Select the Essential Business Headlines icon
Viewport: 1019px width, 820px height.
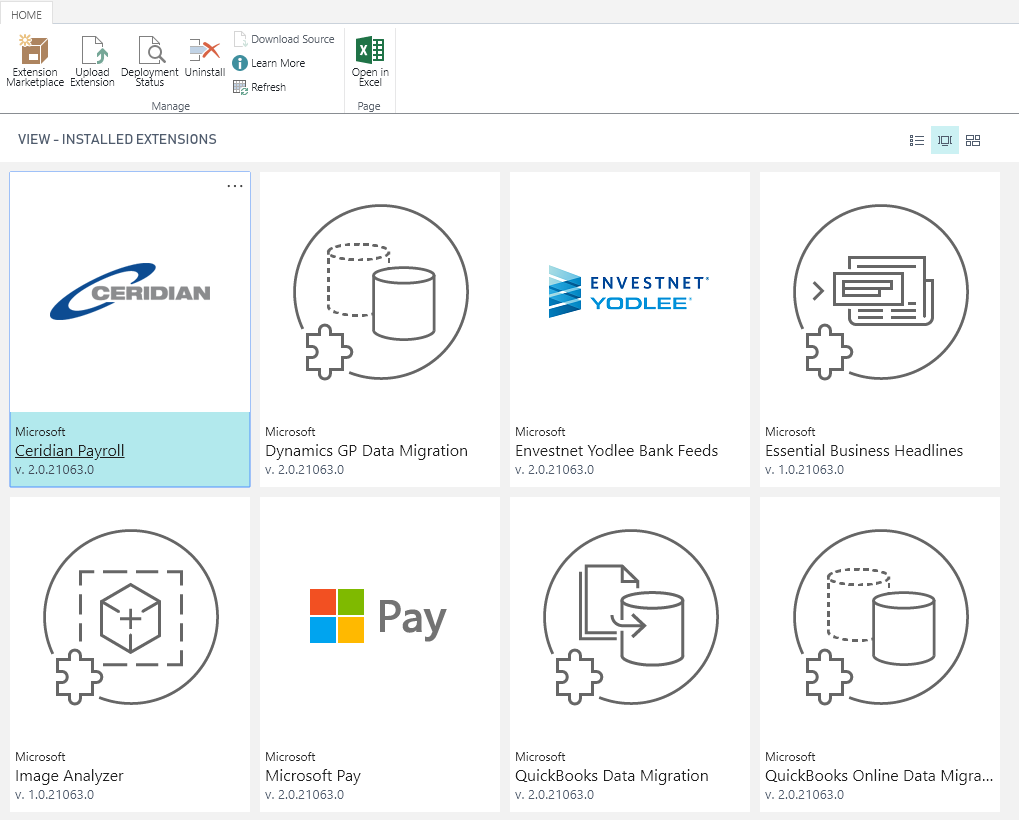click(x=881, y=292)
